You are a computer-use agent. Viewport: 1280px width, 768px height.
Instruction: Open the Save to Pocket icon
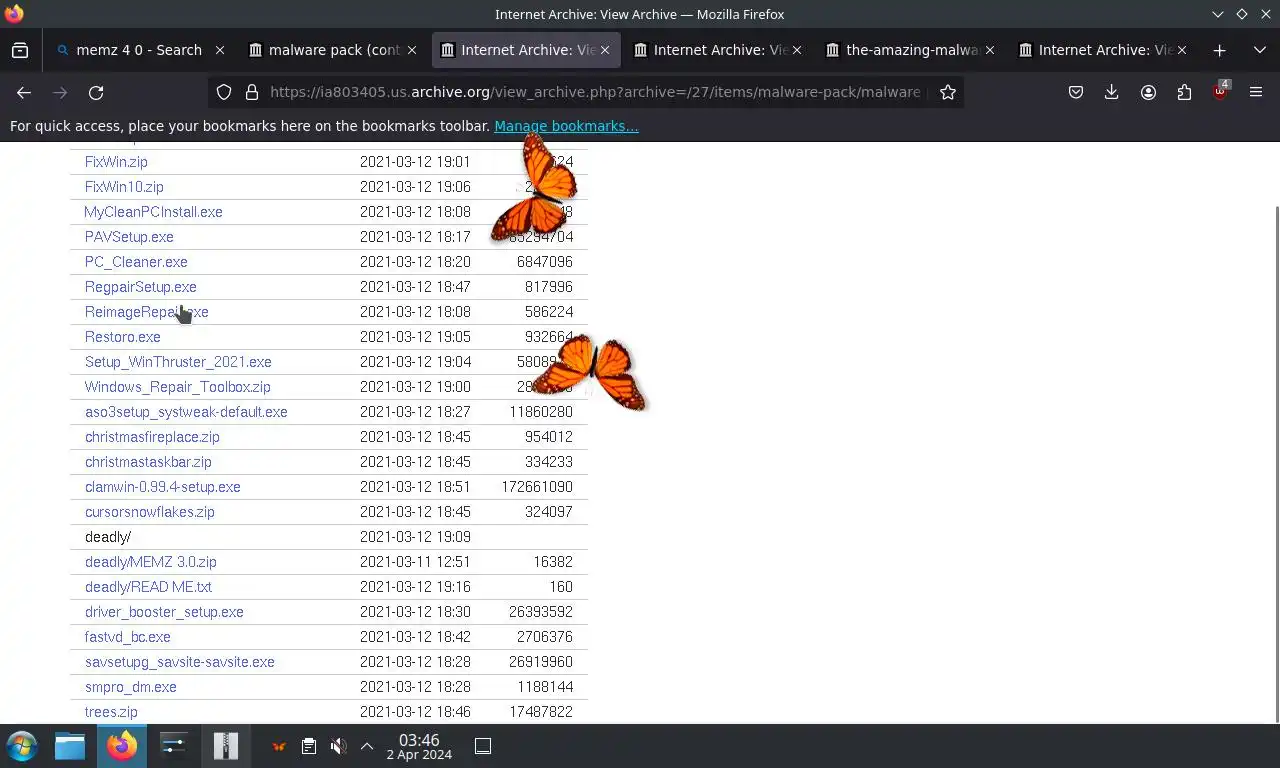pyautogui.click(x=1076, y=92)
